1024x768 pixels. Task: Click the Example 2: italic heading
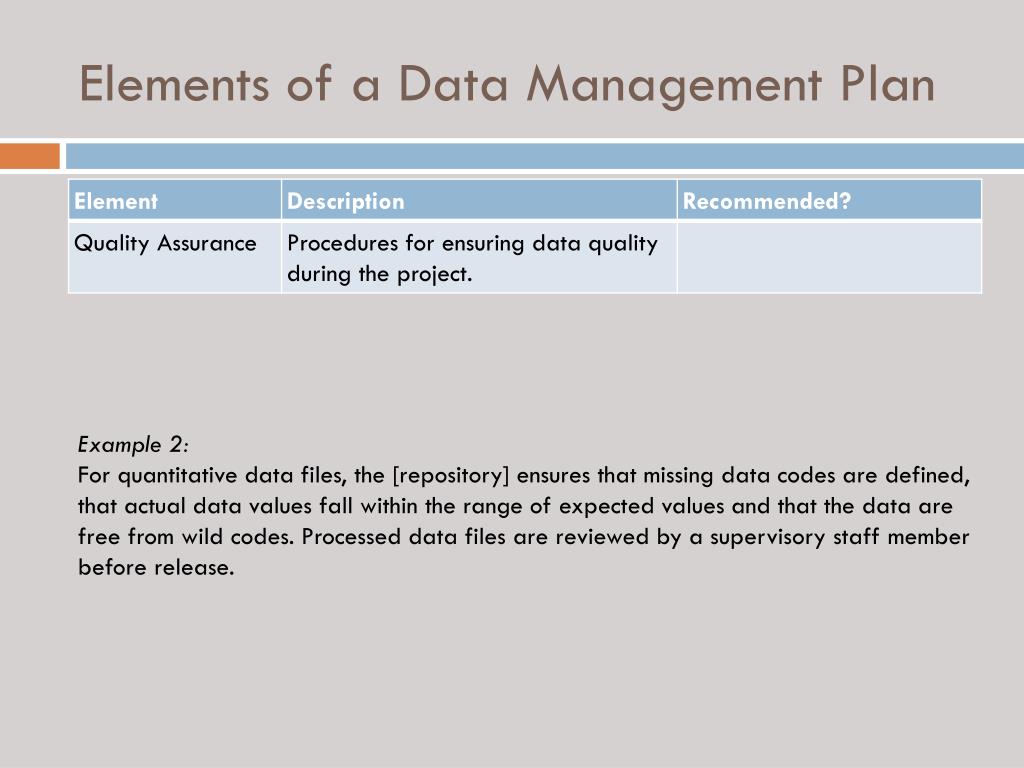click(x=133, y=445)
